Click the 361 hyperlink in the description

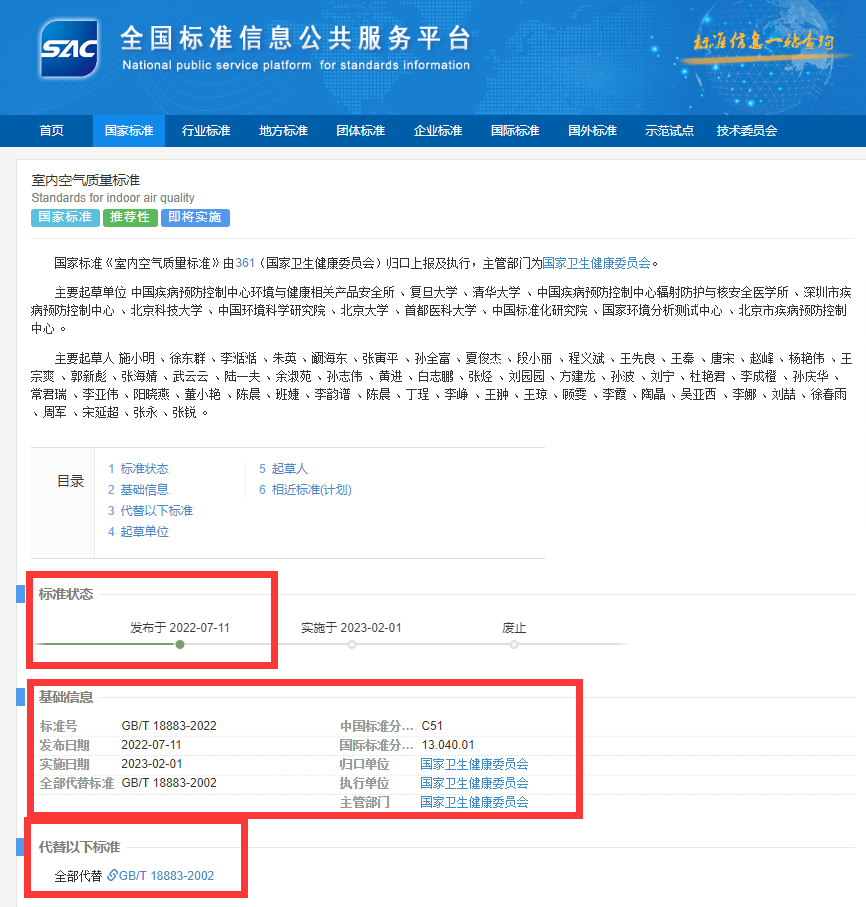click(245, 262)
